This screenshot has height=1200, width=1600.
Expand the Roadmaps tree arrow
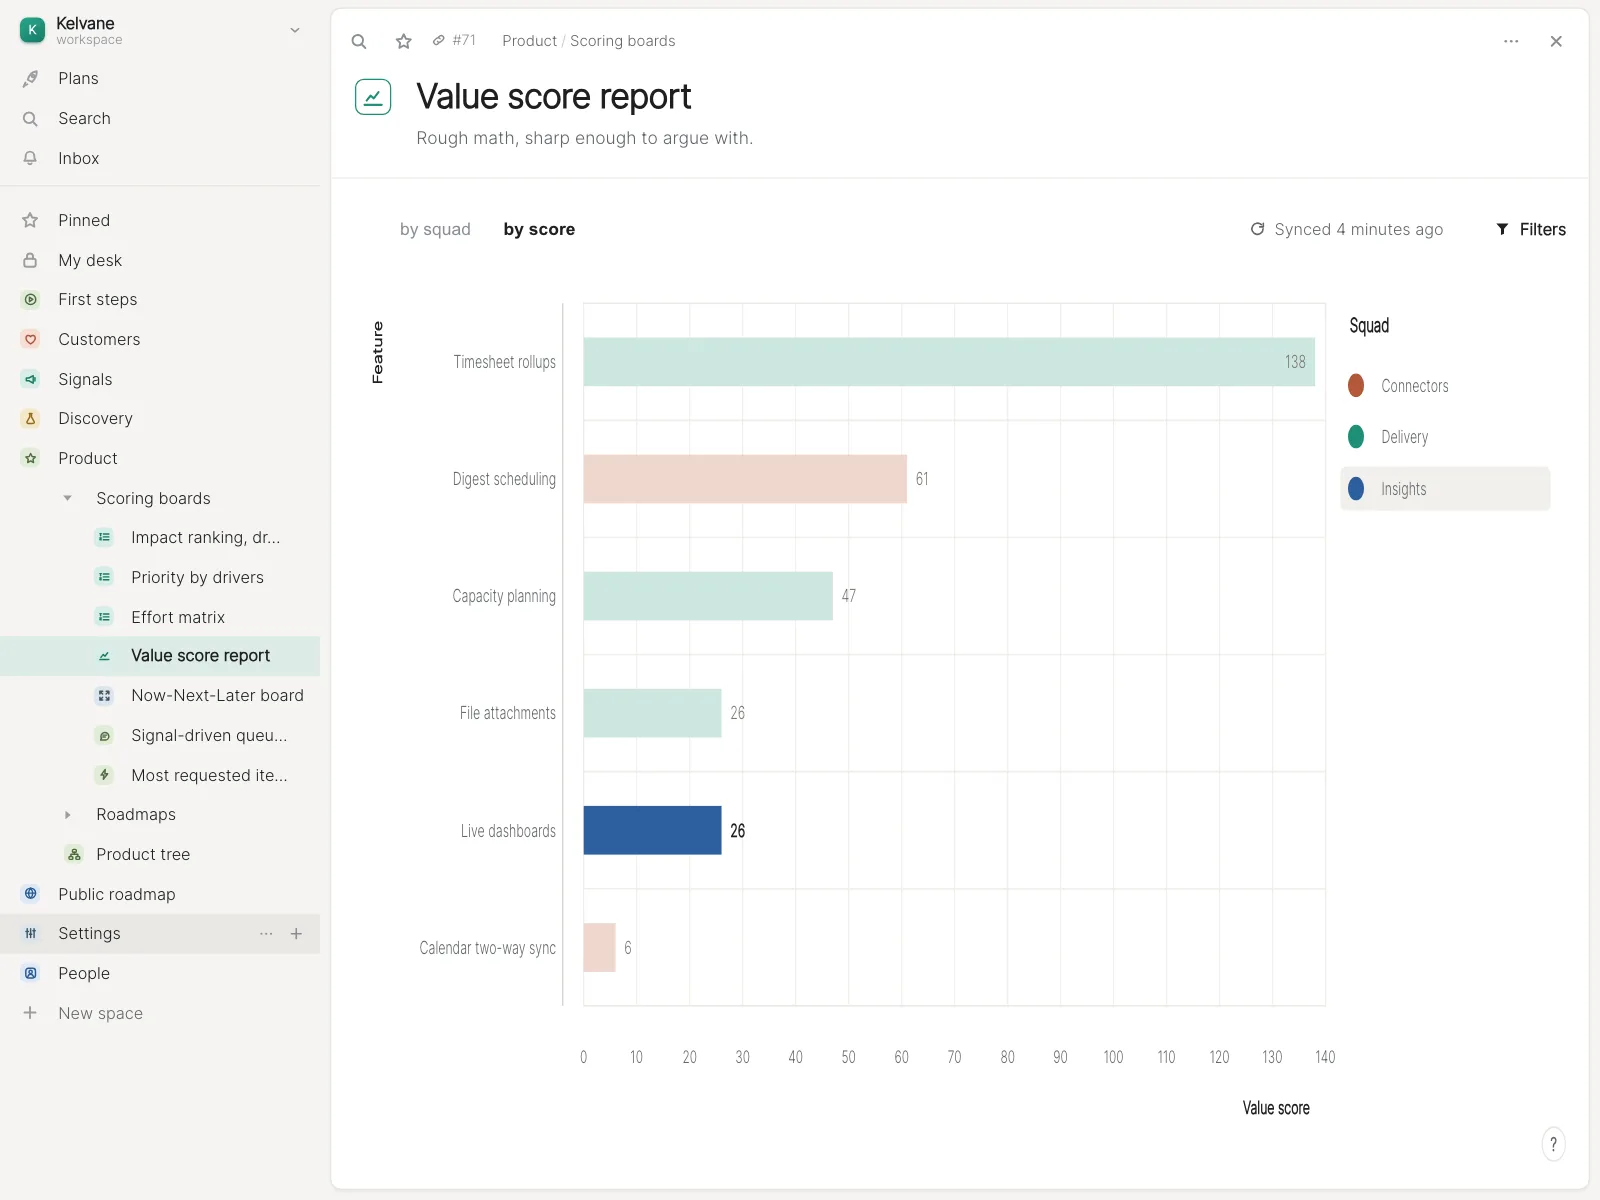[x=67, y=815]
